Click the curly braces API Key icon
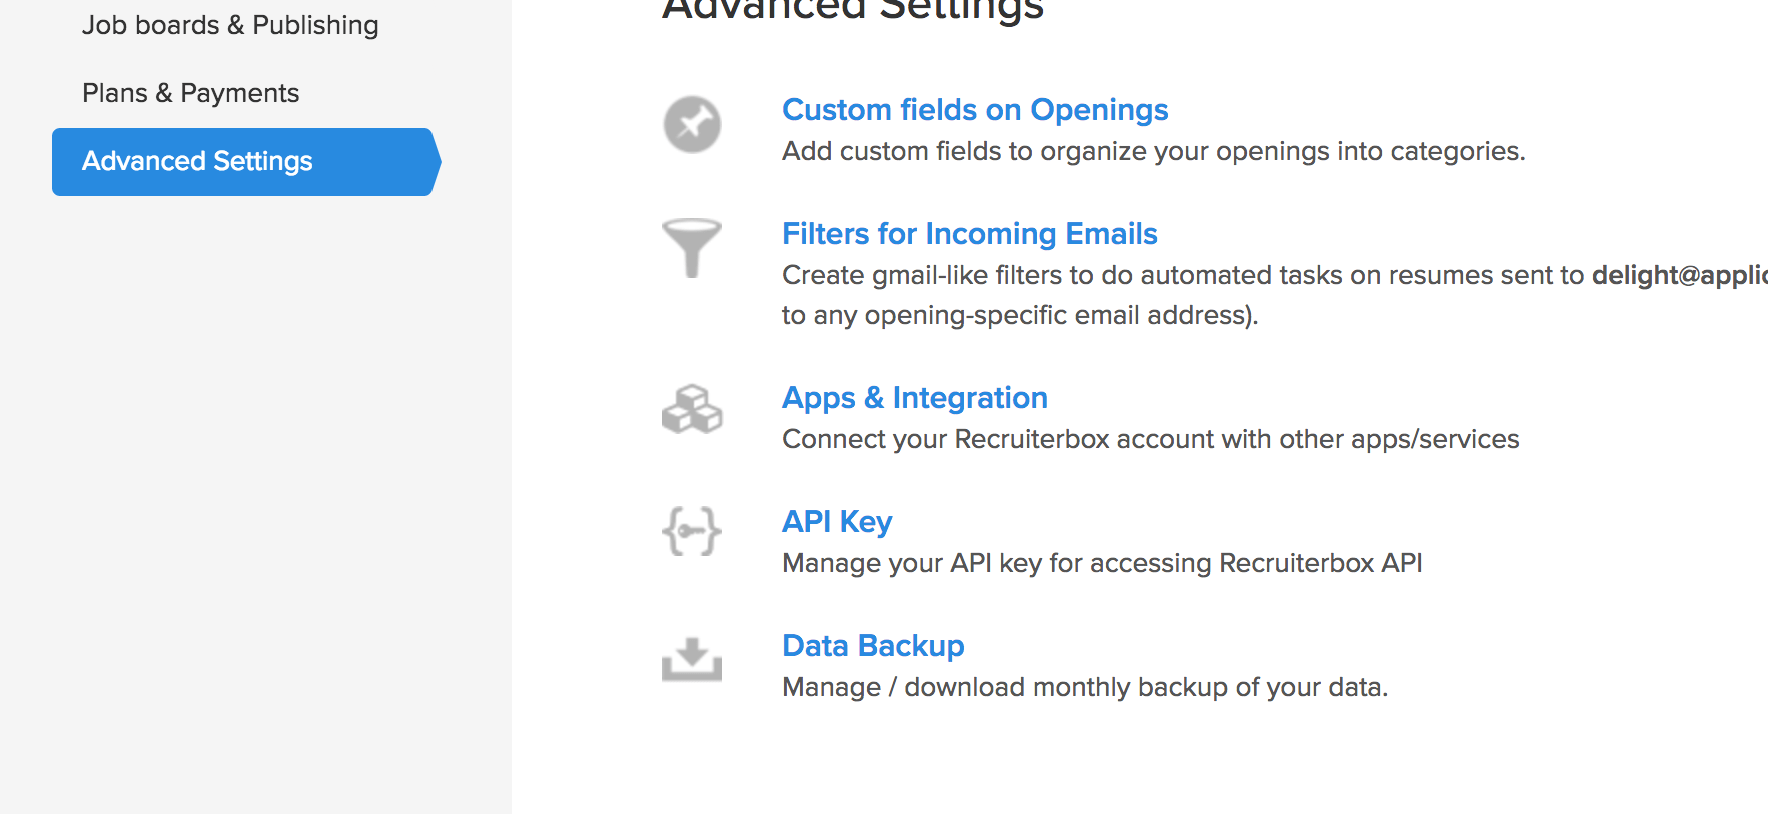 tap(692, 531)
